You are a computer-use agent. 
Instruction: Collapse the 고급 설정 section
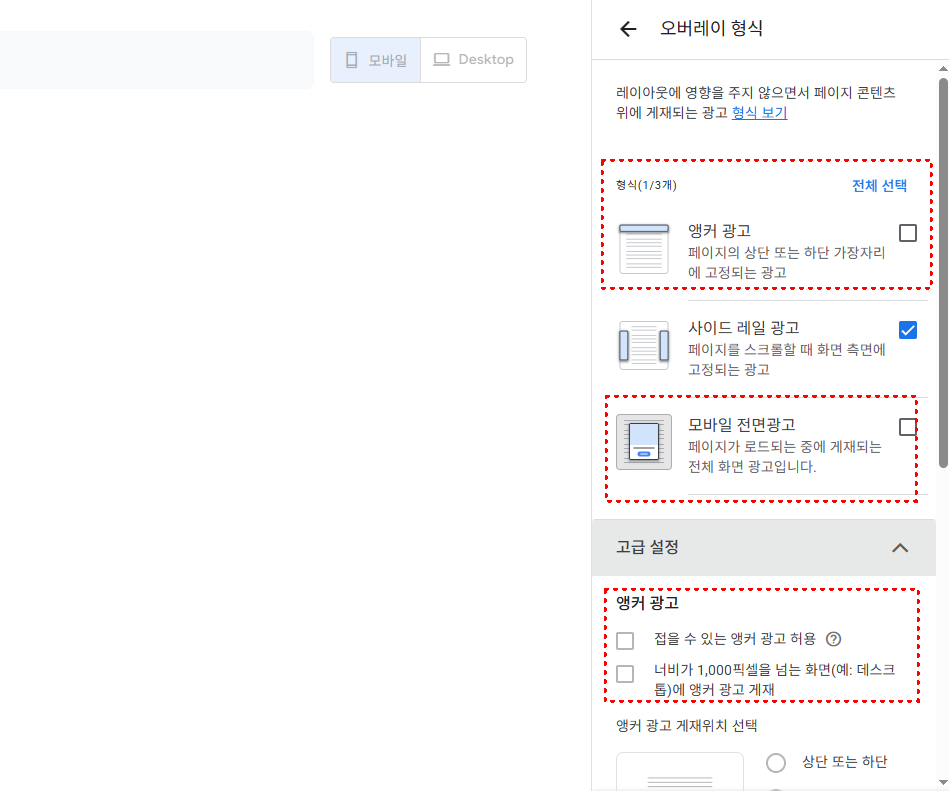point(900,548)
